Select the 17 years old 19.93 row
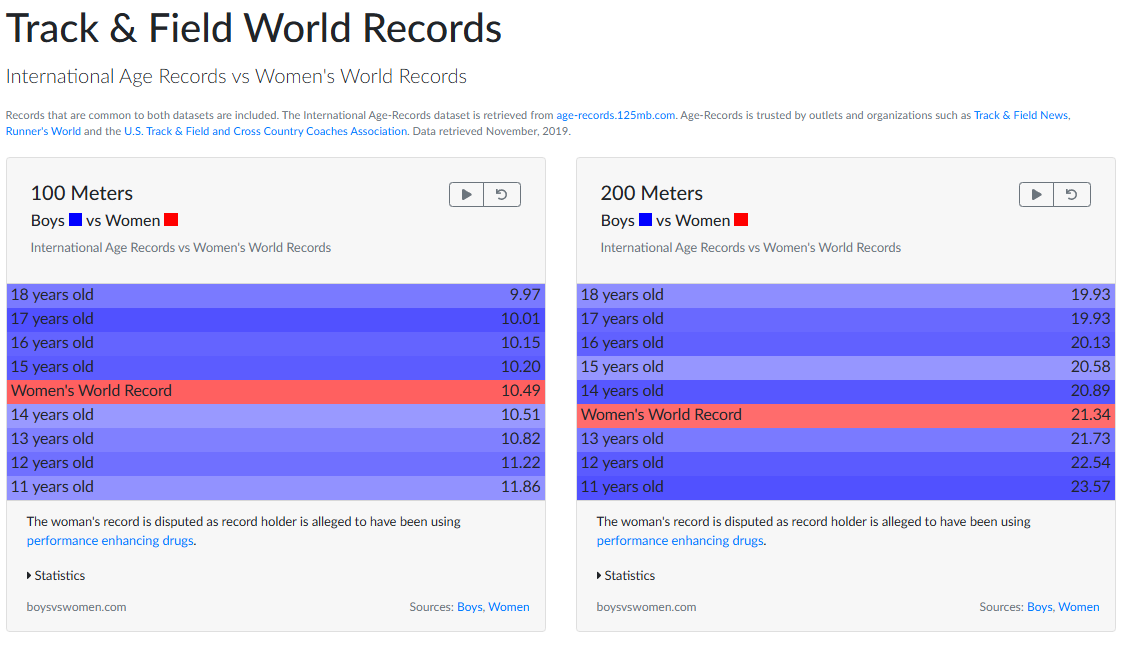The height and width of the screenshot is (647, 1134). tap(845, 319)
